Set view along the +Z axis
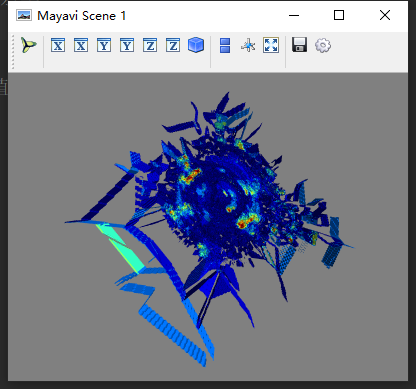Screen dimensions: 416x389 click(x=150, y=45)
